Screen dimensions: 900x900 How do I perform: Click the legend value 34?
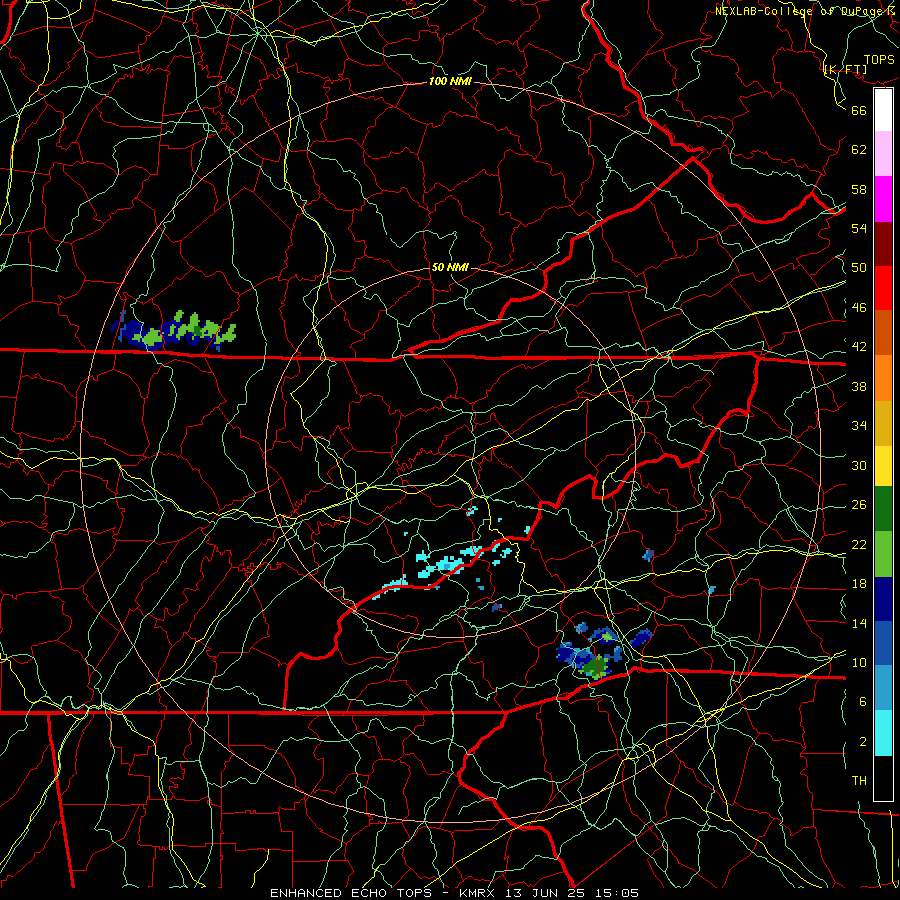859,426
